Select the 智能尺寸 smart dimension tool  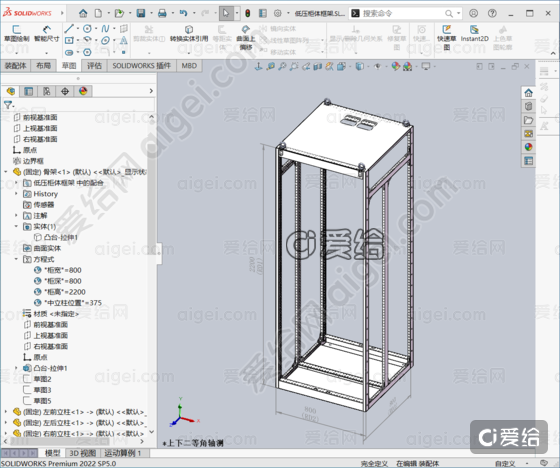point(46,34)
